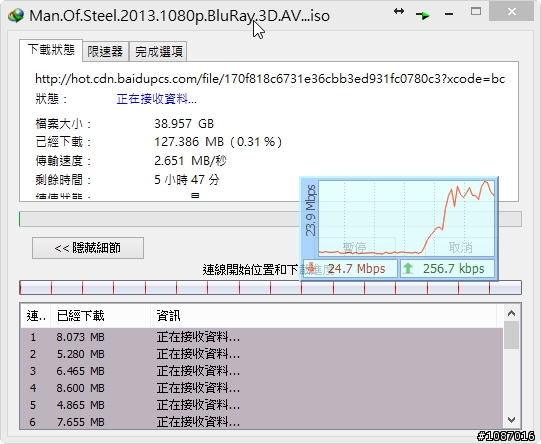The width and height of the screenshot is (541, 444).
Task: Click the baidupcs download URL text
Action: click(x=270, y=79)
